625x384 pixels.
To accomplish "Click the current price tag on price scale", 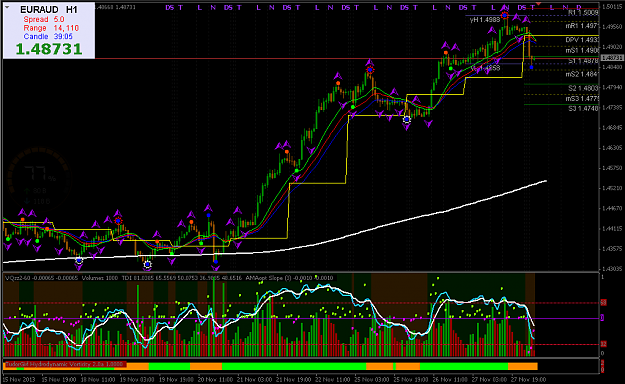I will (612, 58).
